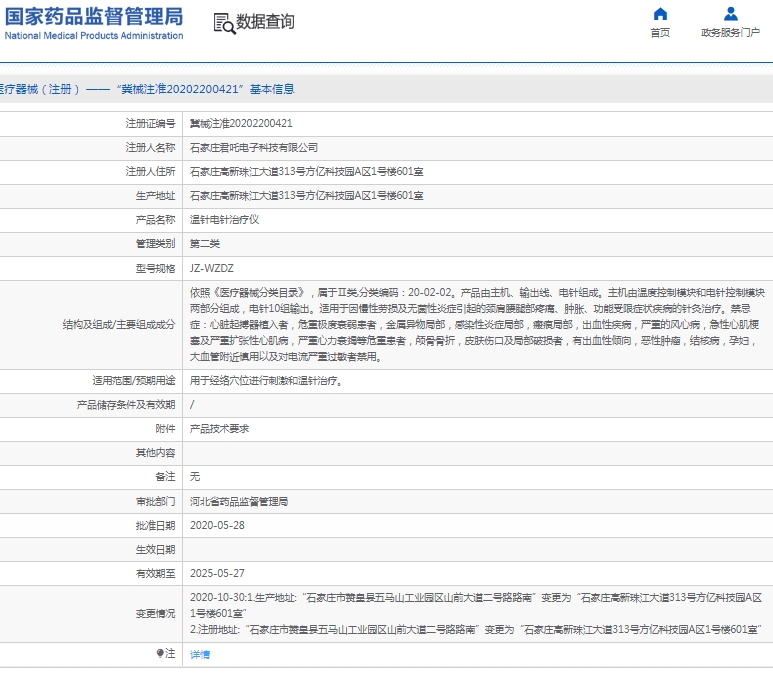
Task: Select registration number 冀械注准20202200421 in table
Action: 241,124
